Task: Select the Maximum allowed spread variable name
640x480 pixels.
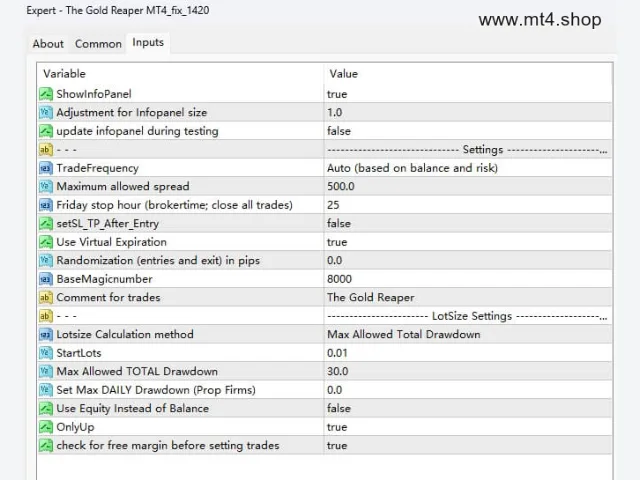Action: [x=123, y=187]
